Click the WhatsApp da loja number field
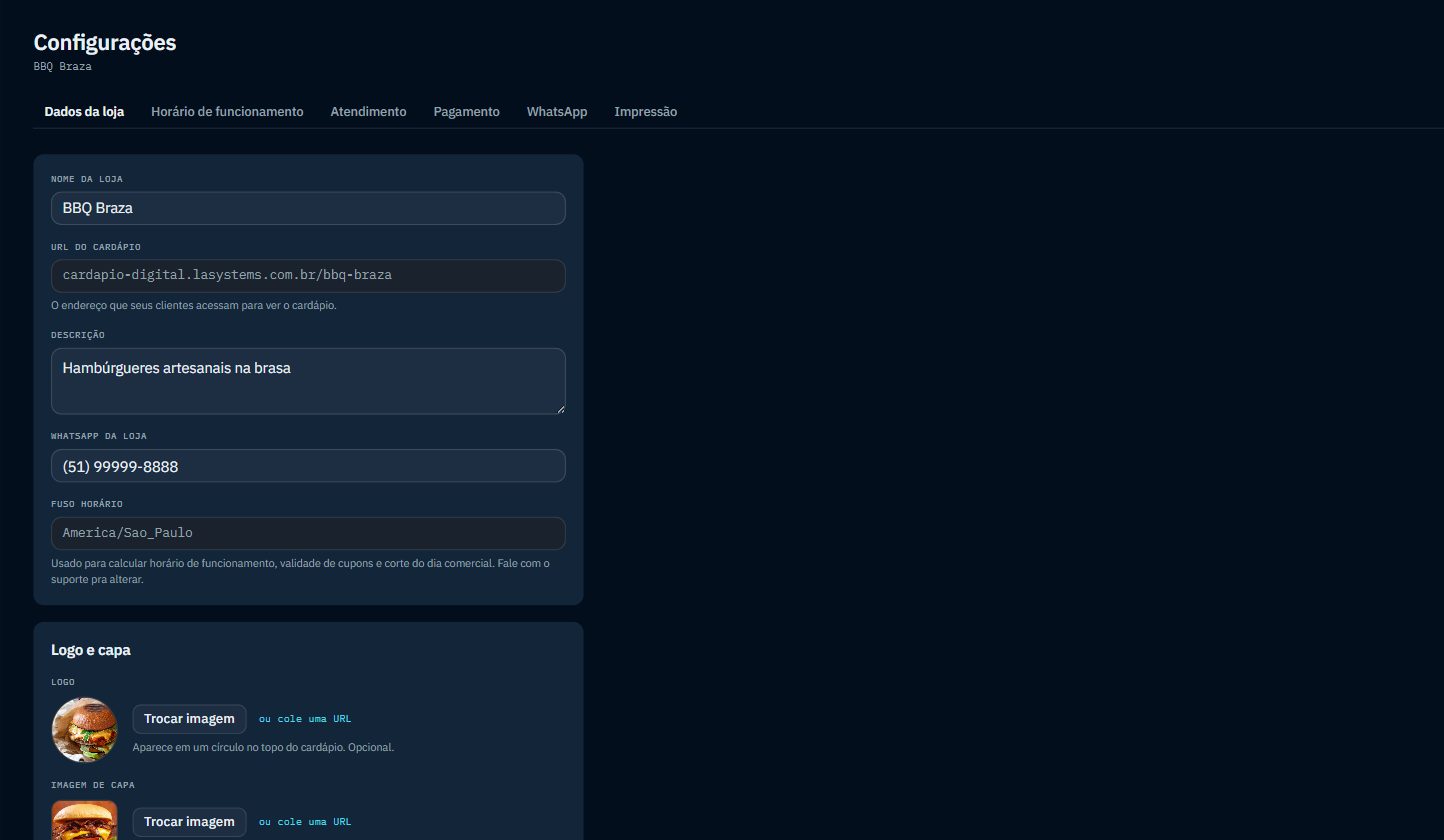Screen dimensions: 1444x840 308,466
